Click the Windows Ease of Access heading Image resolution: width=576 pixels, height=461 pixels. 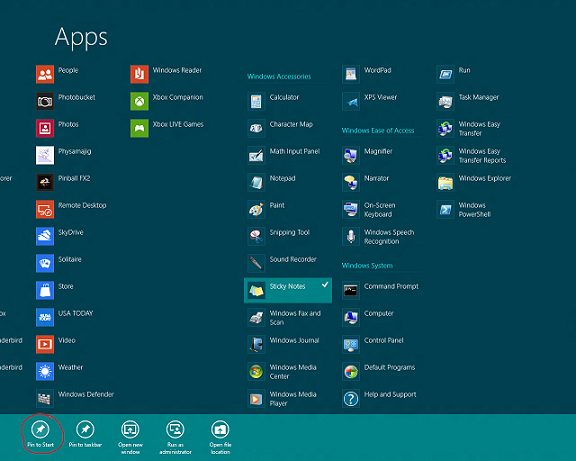pos(378,130)
